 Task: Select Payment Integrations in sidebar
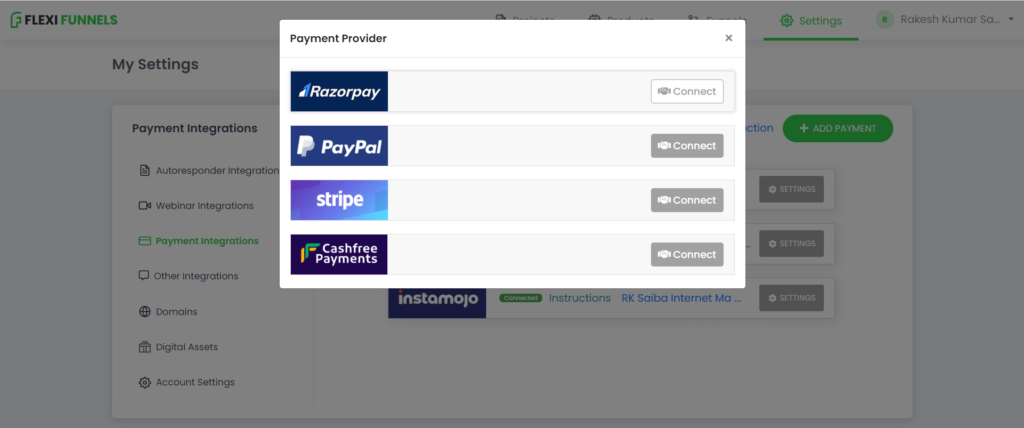tap(199, 241)
